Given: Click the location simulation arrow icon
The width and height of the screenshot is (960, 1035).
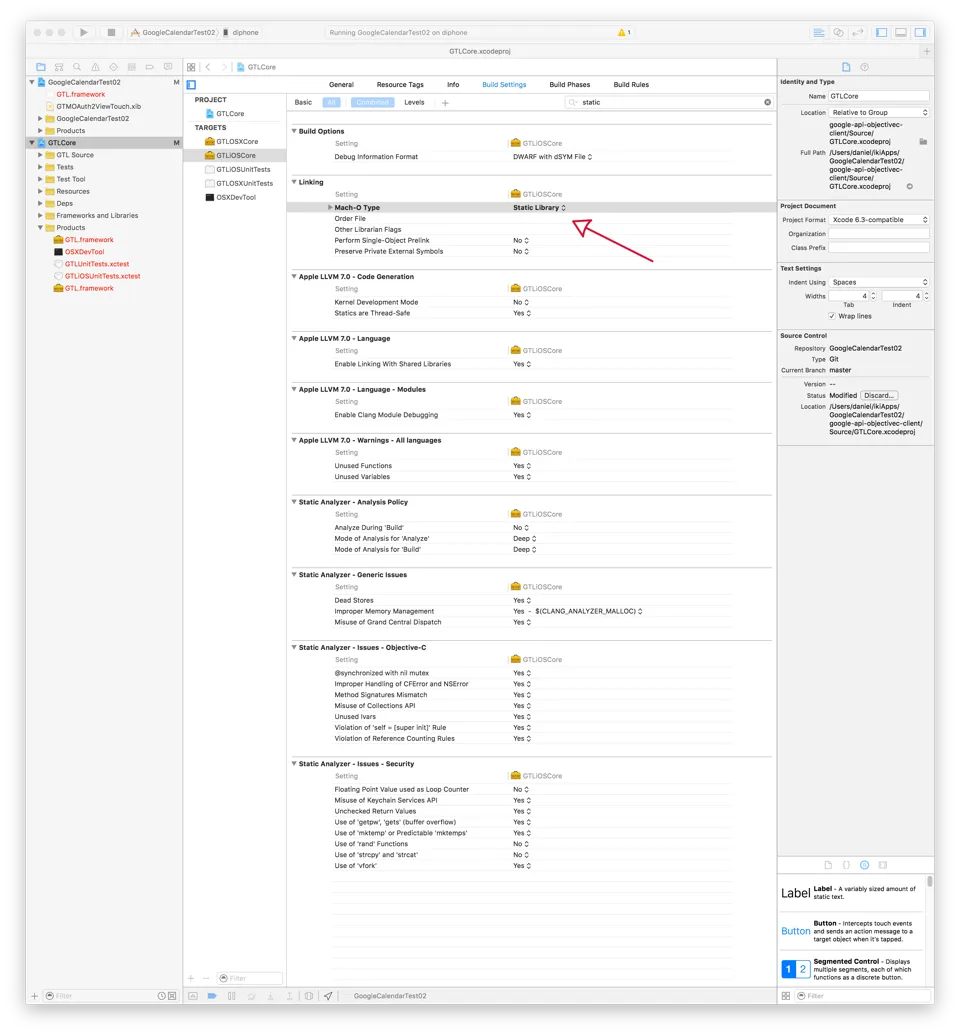Looking at the screenshot, I should point(328,995).
